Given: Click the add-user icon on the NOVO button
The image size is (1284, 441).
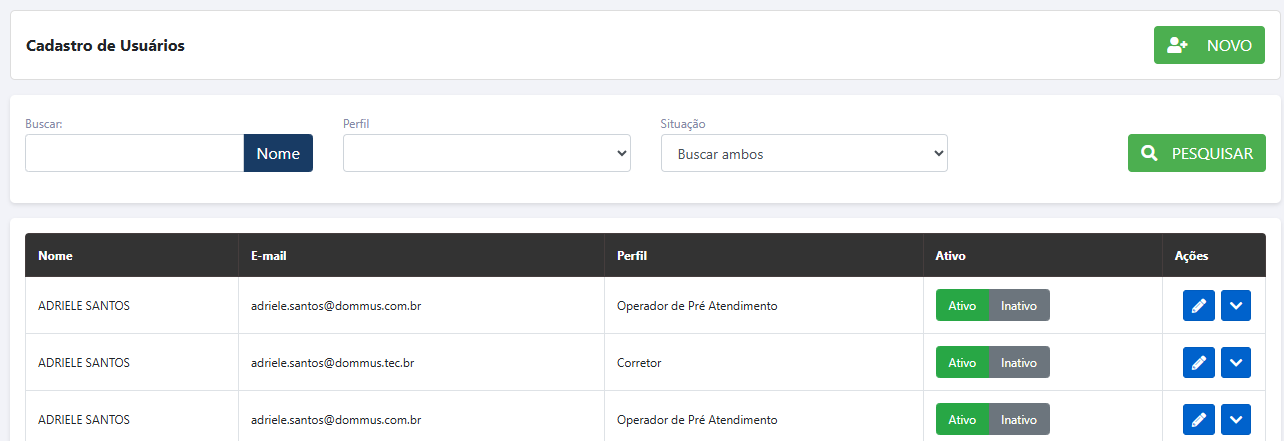Looking at the screenshot, I should click(x=1177, y=45).
